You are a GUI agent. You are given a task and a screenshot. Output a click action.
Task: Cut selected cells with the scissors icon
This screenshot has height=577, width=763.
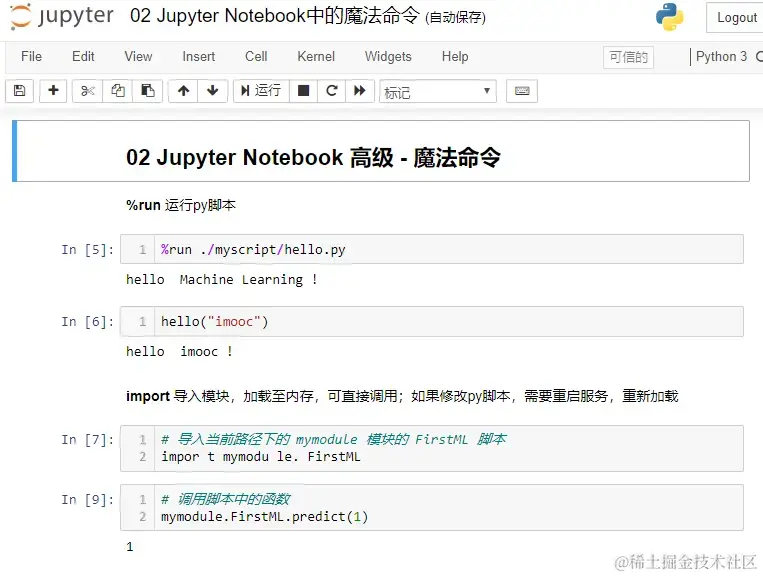point(88,91)
